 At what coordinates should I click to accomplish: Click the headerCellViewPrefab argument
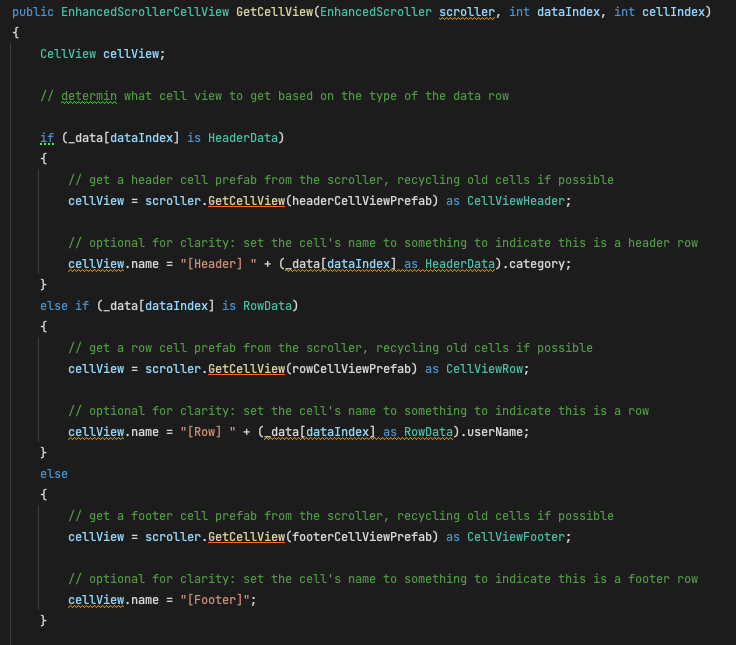362,201
